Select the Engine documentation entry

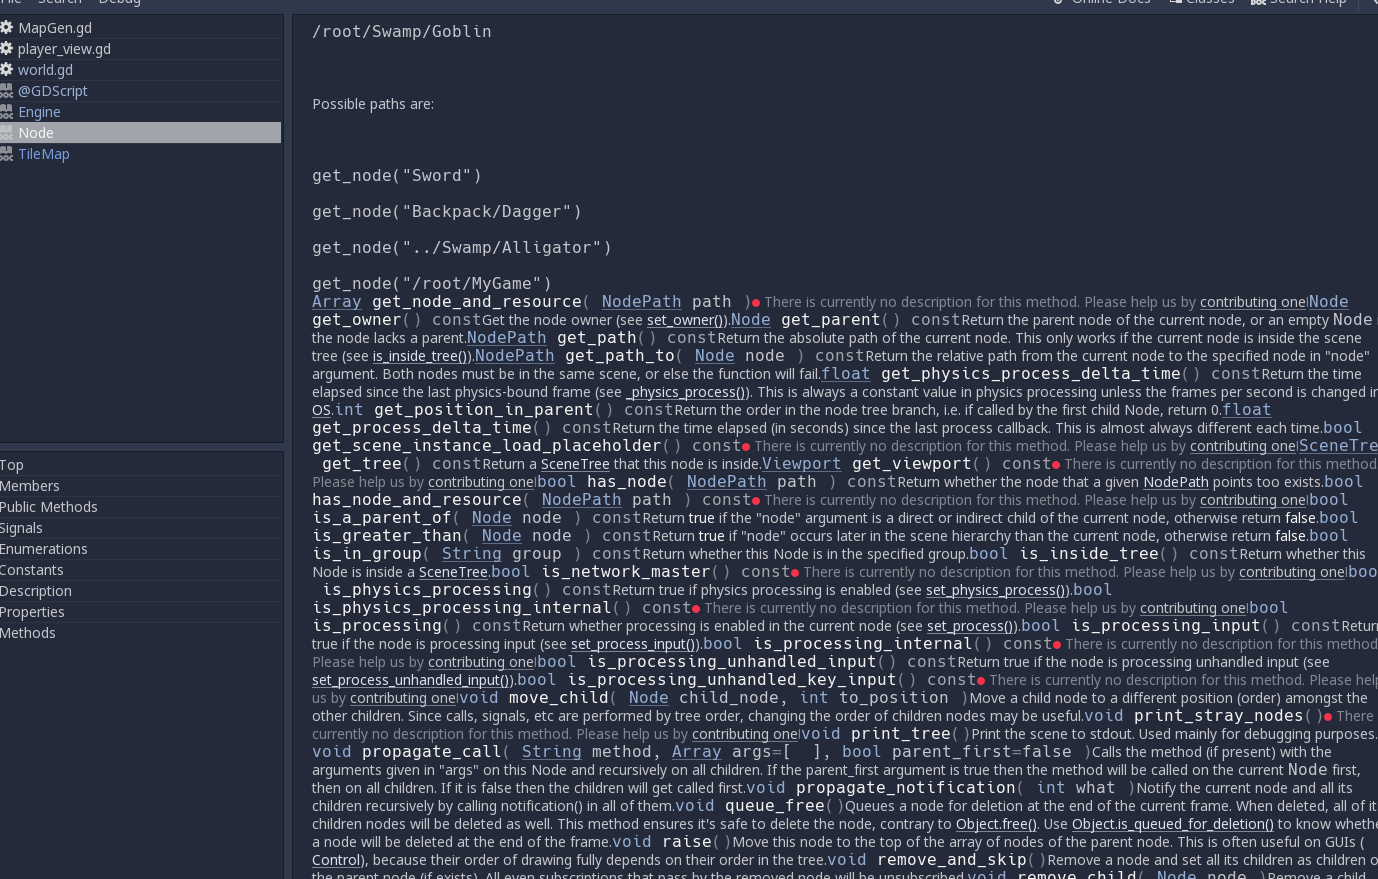click(39, 111)
